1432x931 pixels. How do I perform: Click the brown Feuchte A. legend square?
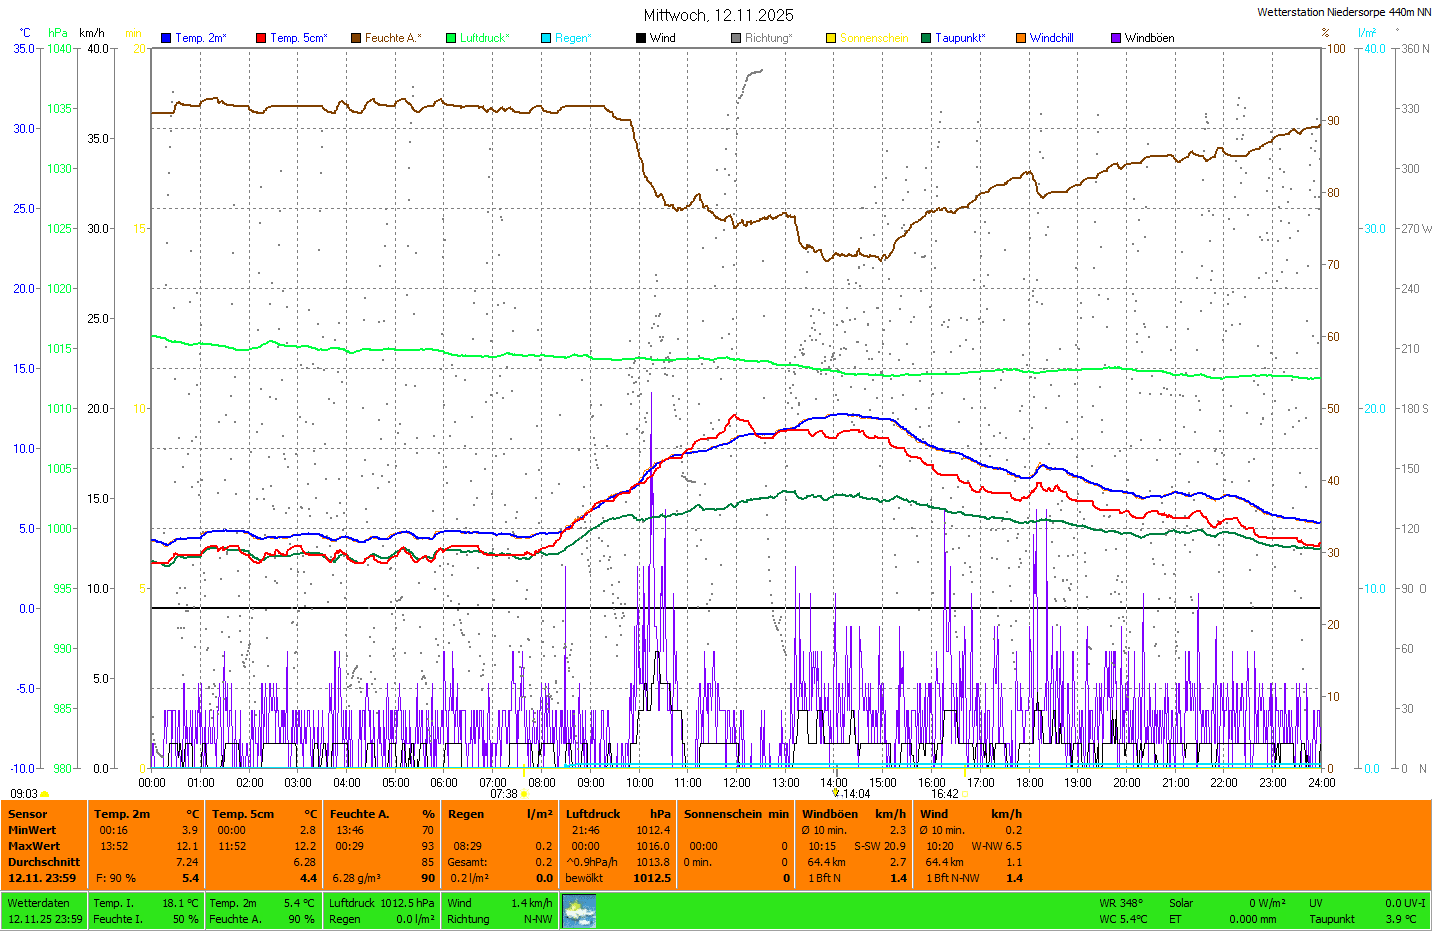point(356,38)
